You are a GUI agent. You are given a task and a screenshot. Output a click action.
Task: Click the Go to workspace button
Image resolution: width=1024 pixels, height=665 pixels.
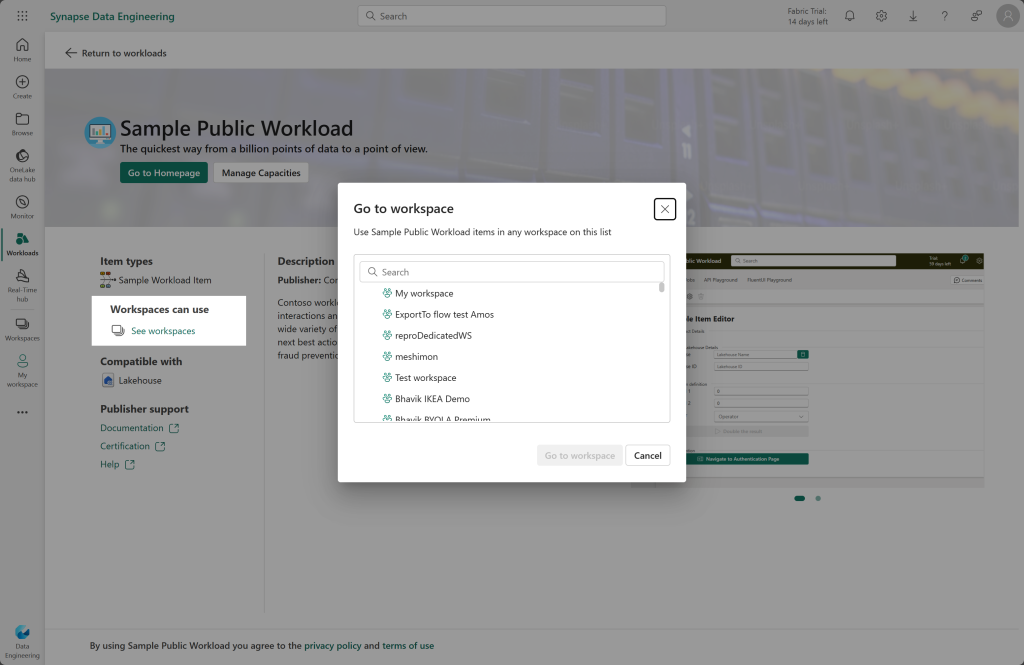(580, 455)
